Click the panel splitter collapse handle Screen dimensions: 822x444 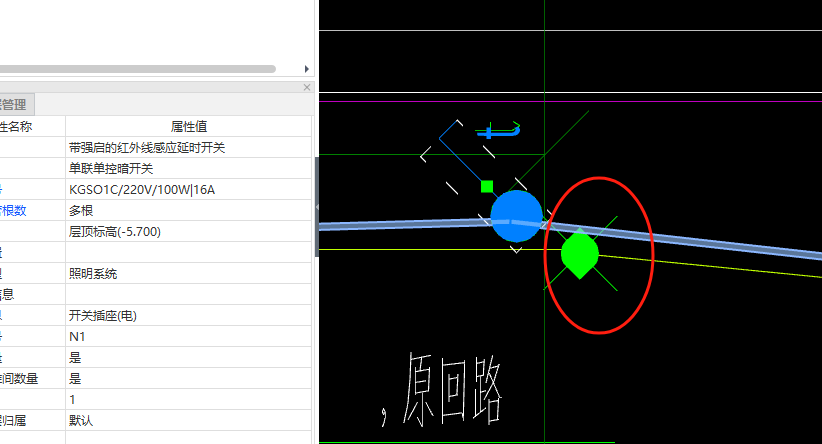click(x=317, y=207)
